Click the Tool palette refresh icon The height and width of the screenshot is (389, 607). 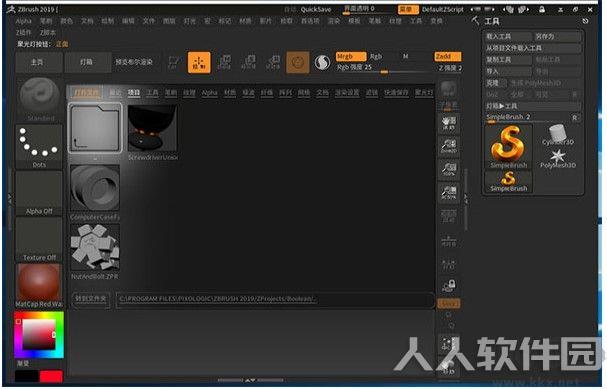[585, 21]
